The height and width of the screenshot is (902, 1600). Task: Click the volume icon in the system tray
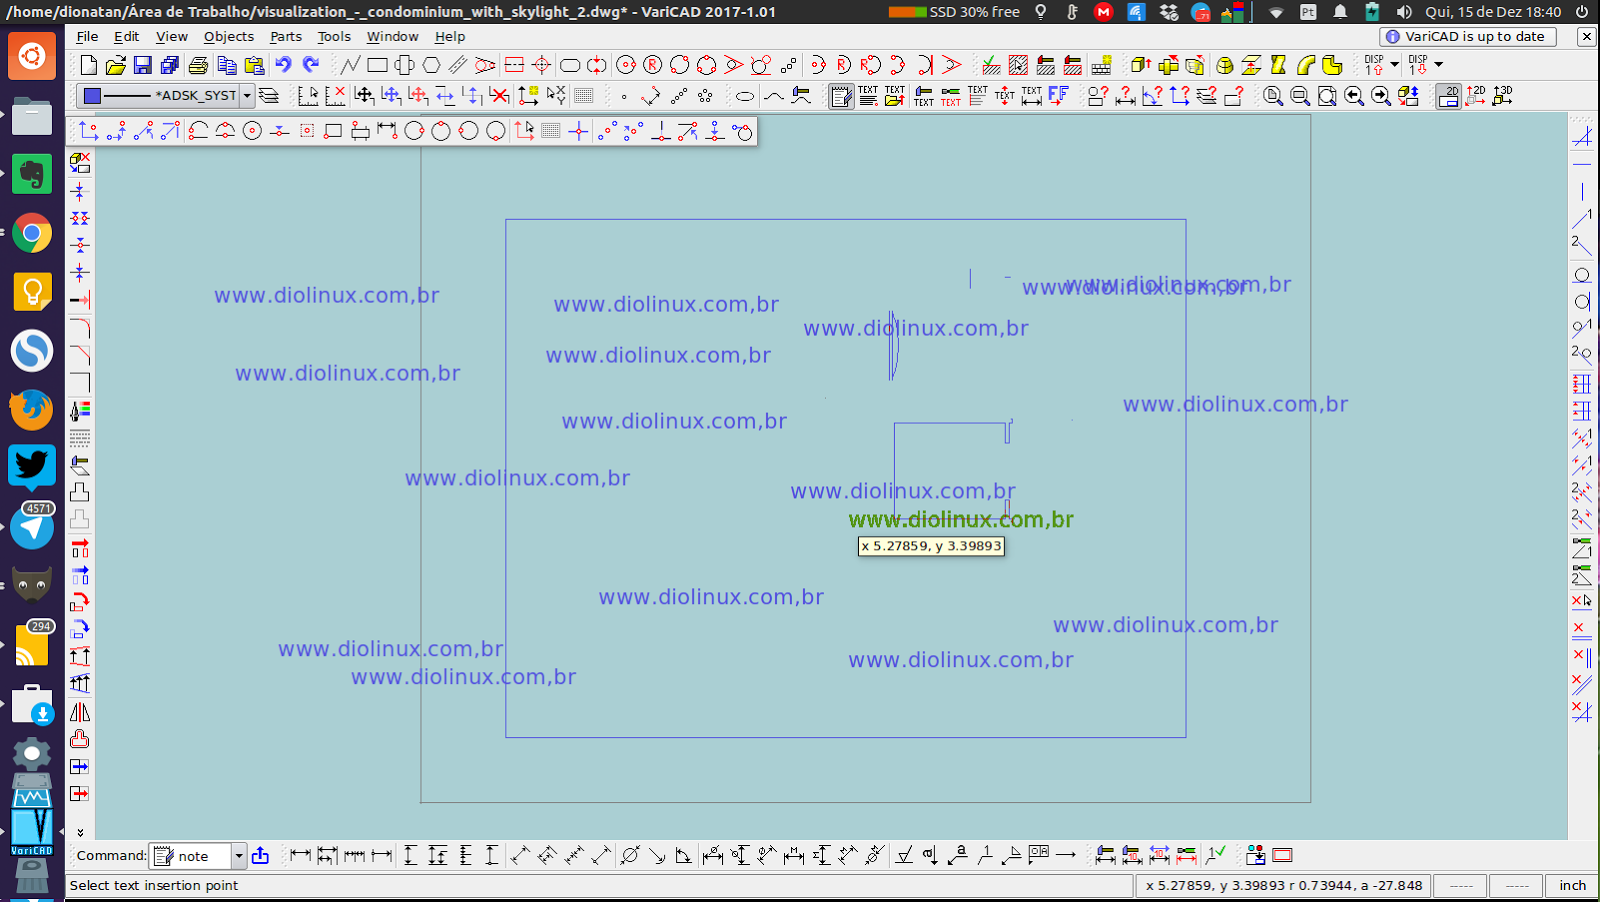click(1404, 12)
